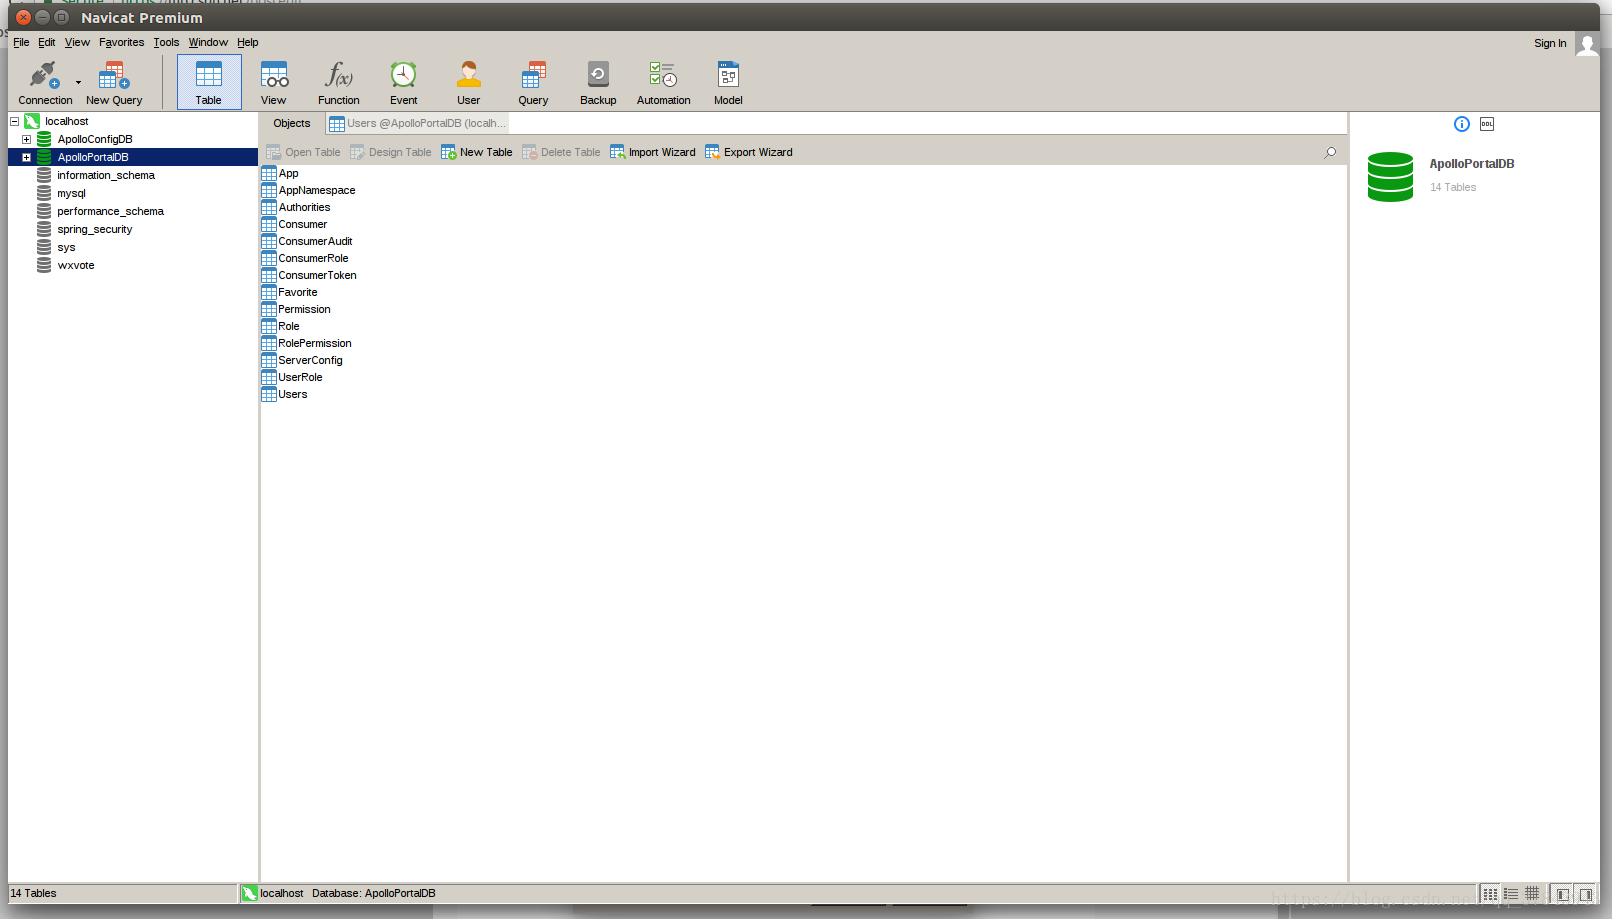Switch to detail list view
This screenshot has width=1612, height=919.
[1511, 894]
